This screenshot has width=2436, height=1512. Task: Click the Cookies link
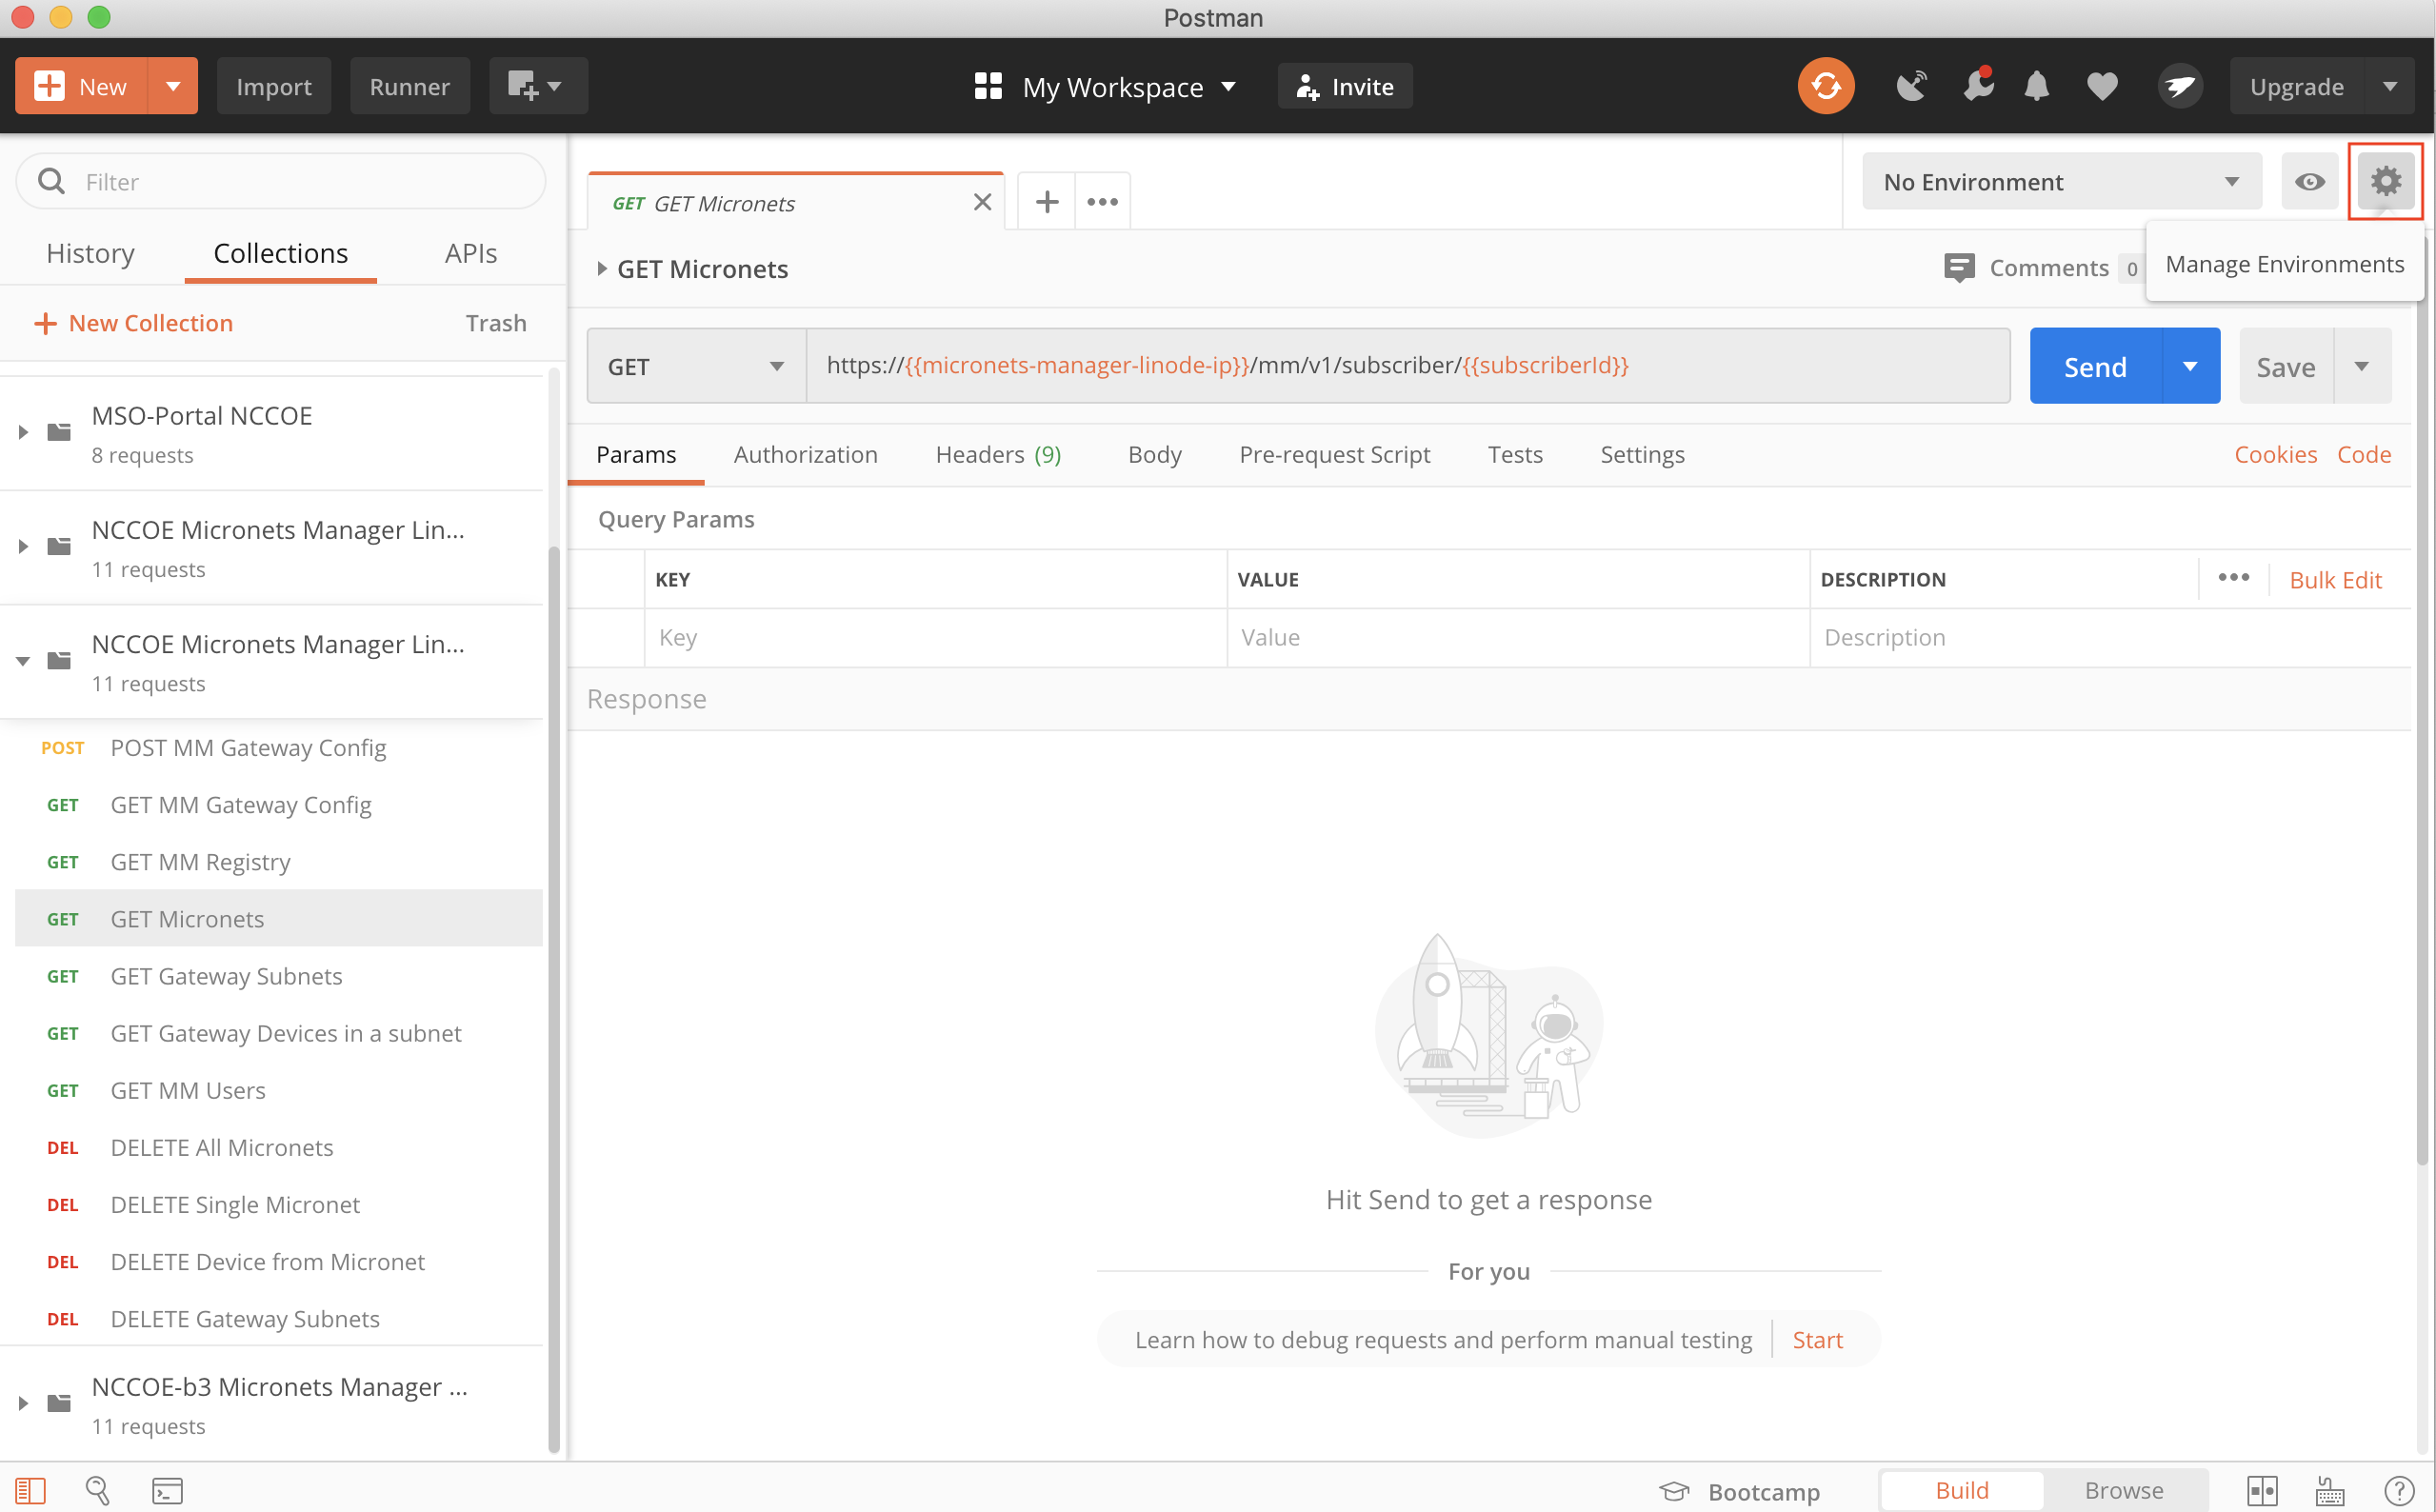(x=2275, y=454)
